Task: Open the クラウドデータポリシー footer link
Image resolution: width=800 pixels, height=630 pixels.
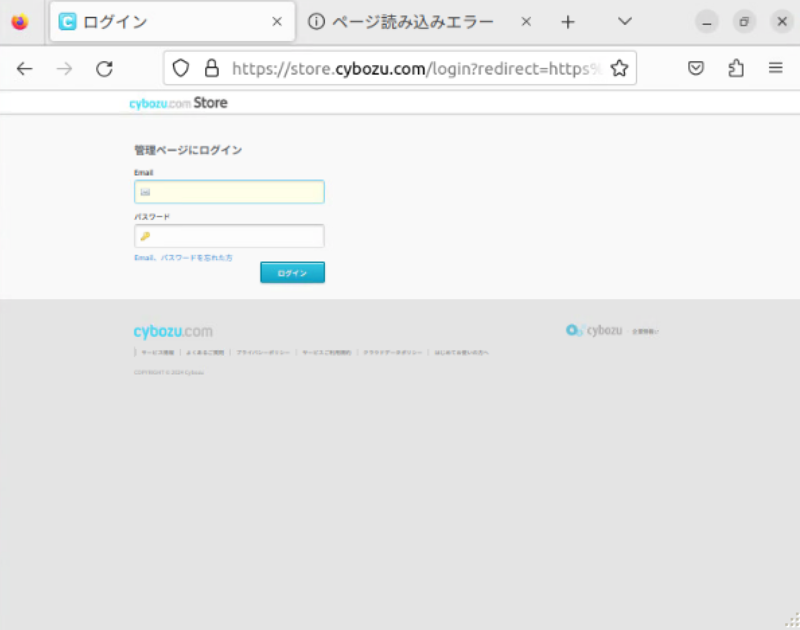Action: click(x=393, y=352)
